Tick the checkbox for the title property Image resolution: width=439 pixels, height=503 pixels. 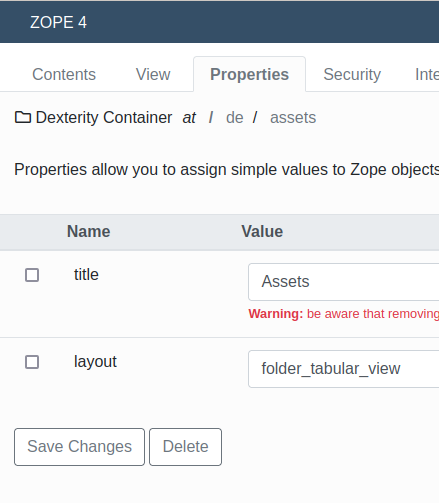pyautogui.click(x=32, y=275)
